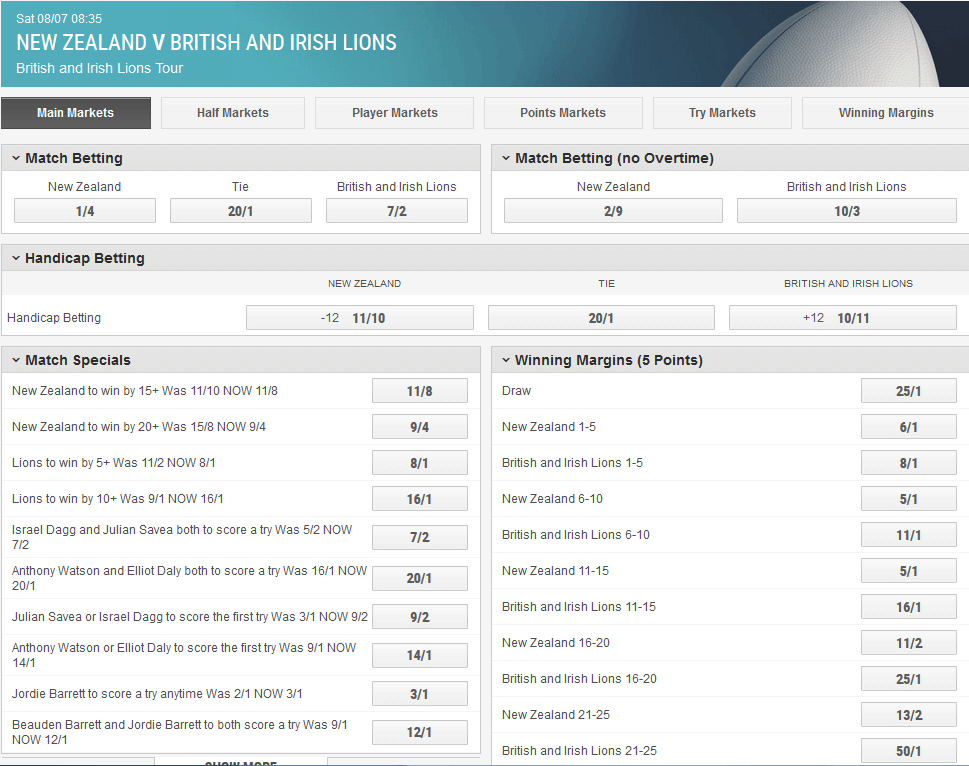Collapse the Match Specials section
This screenshot has width=969, height=766.
coord(16,360)
